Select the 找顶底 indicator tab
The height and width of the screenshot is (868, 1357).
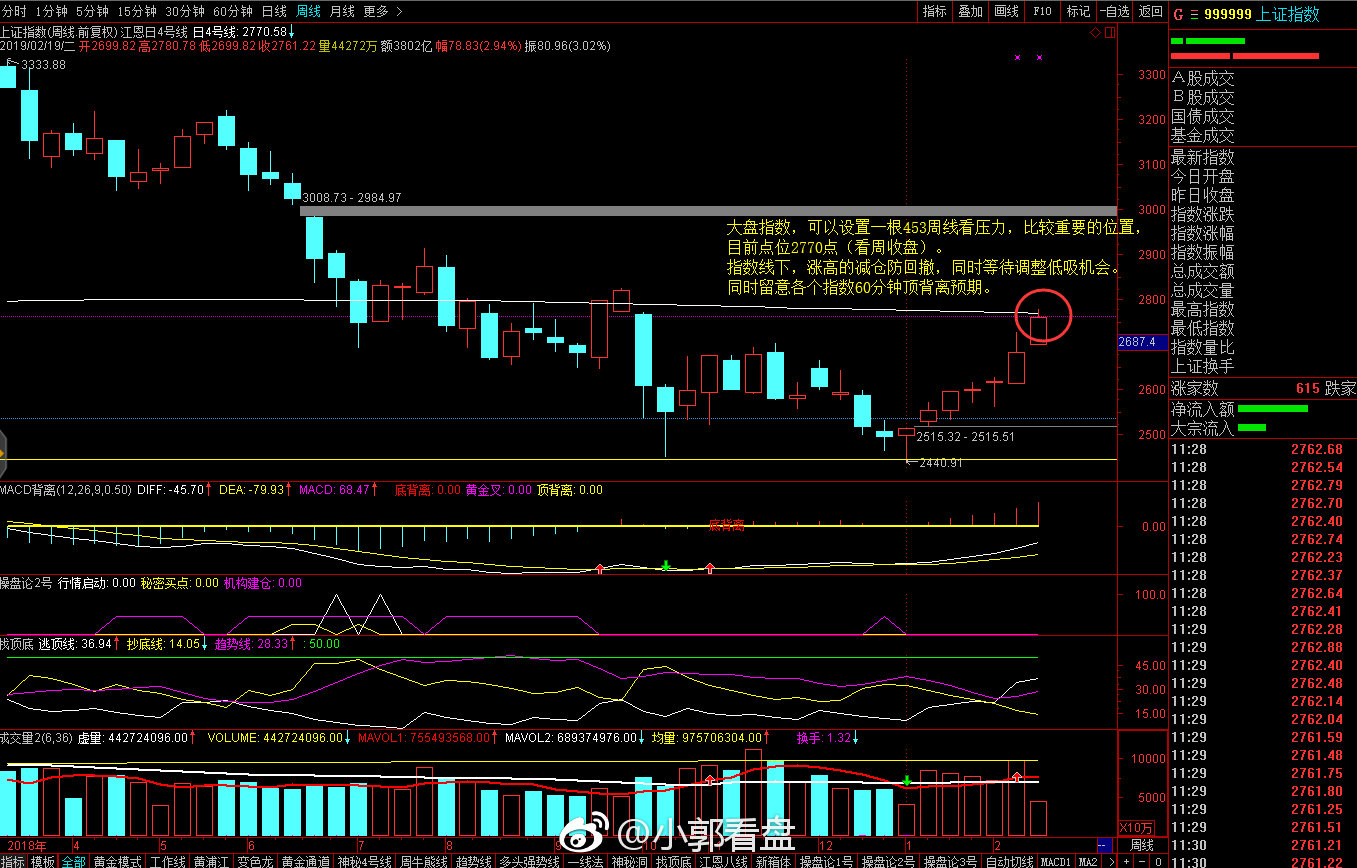674,861
